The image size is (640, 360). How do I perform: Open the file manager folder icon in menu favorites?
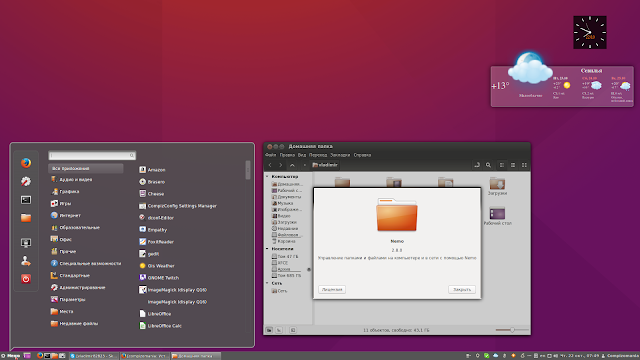(26, 218)
